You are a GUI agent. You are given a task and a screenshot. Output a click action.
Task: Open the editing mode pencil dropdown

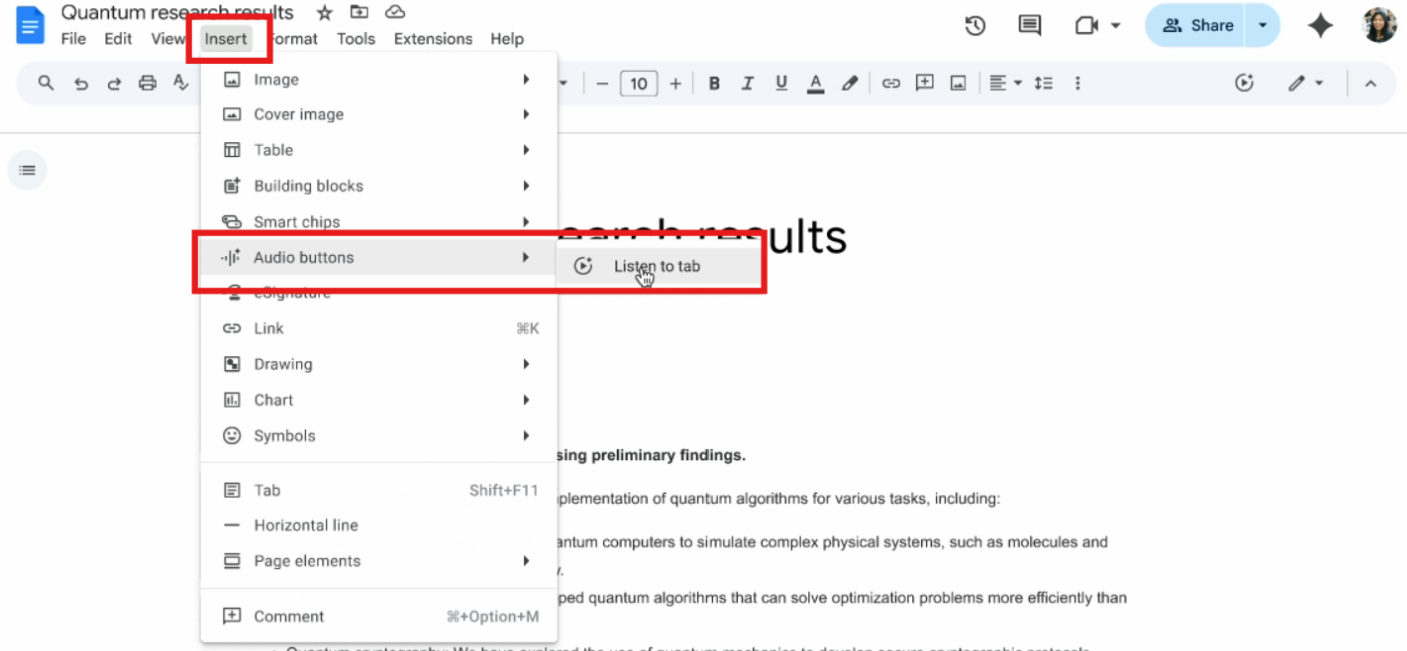click(x=1305, y=84)
